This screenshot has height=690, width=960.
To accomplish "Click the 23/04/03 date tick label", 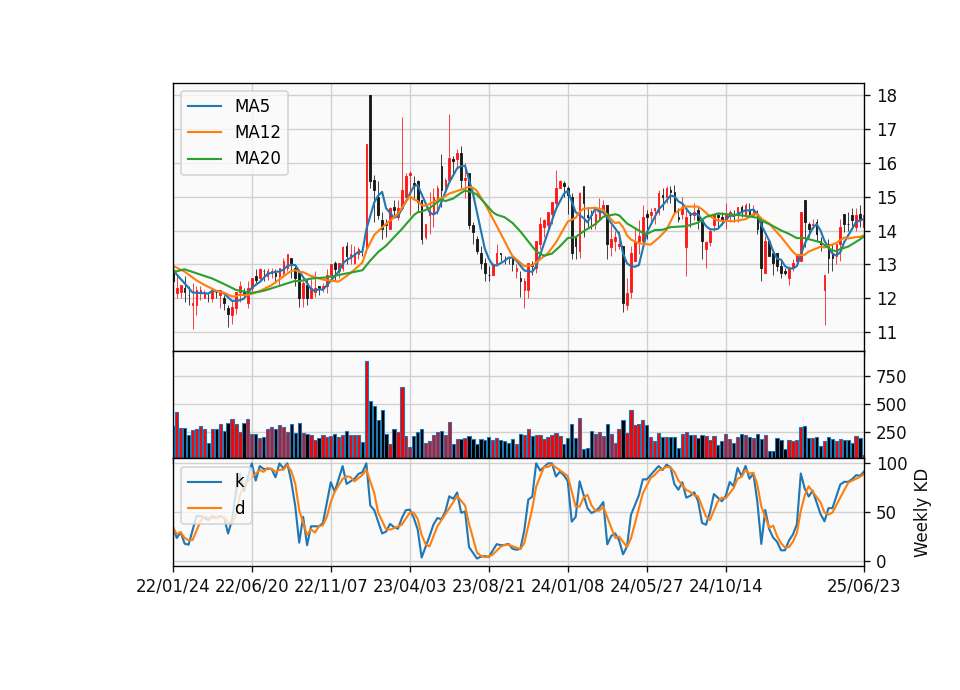I will tap(410, 586).
